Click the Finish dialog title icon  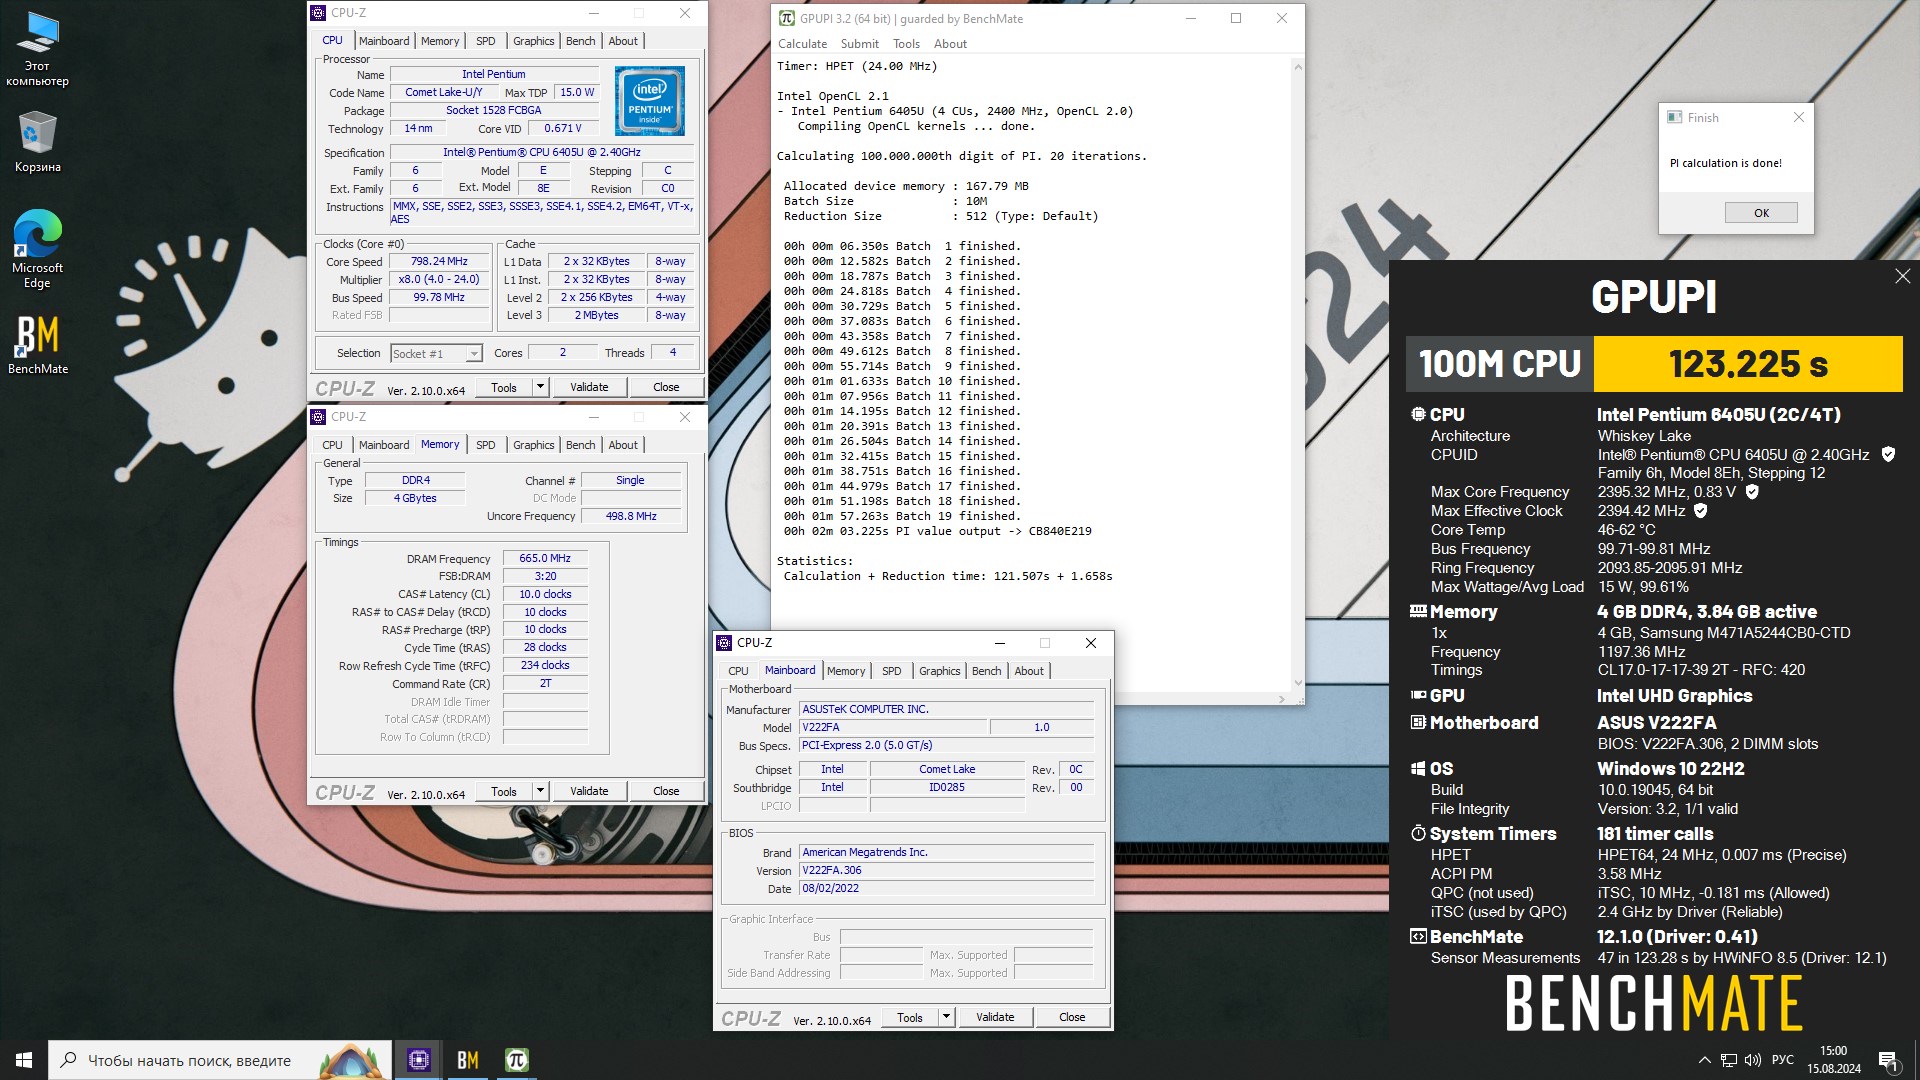1674,117
